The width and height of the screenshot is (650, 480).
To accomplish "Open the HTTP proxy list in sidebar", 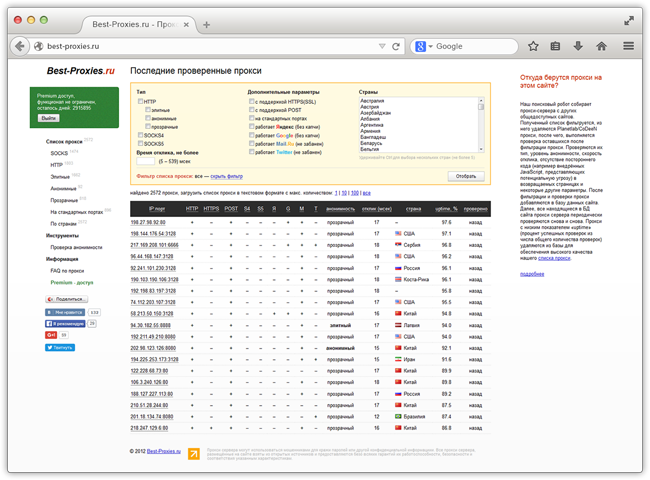I will click(57, 165).
